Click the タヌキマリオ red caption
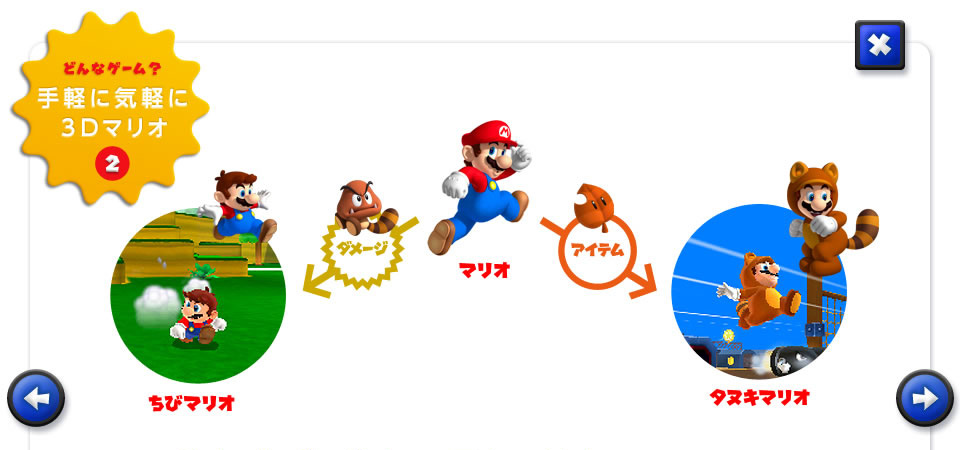960x450 pixels. click(760, 397)
